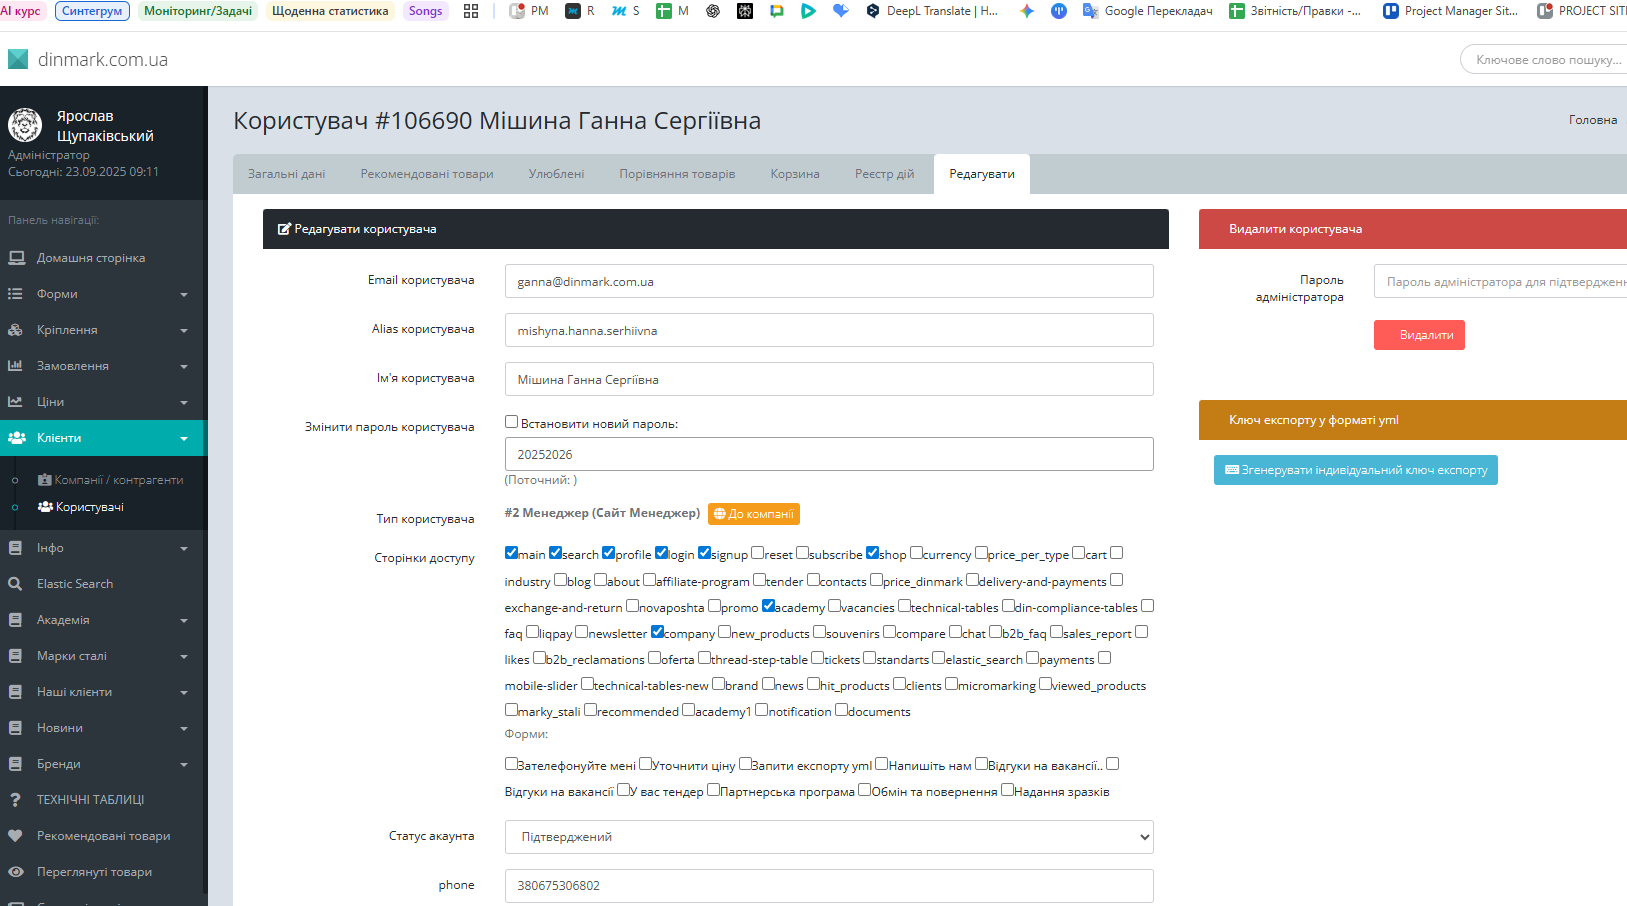This screenshot has width=1627, height=906.
Task: Click the Elastic Search magnifier icon
Action: point(15,584)
